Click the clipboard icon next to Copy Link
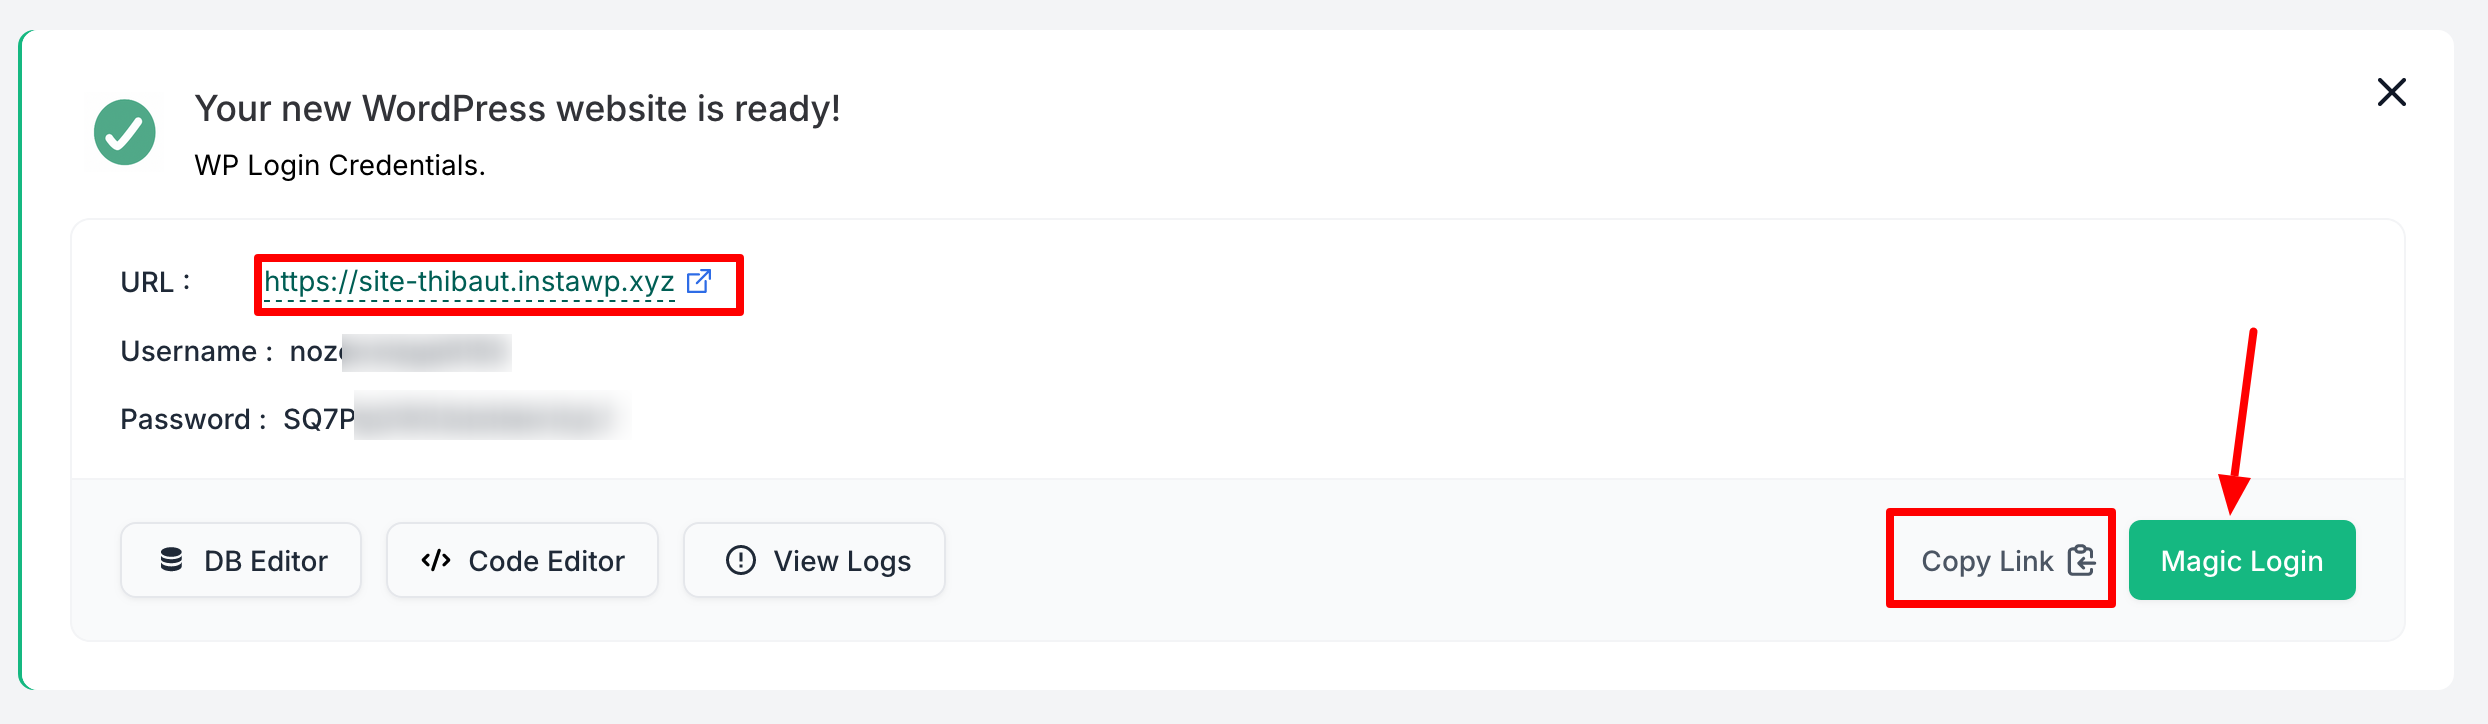Screen dimensions: 2488x724 [x=2081, y=560]
